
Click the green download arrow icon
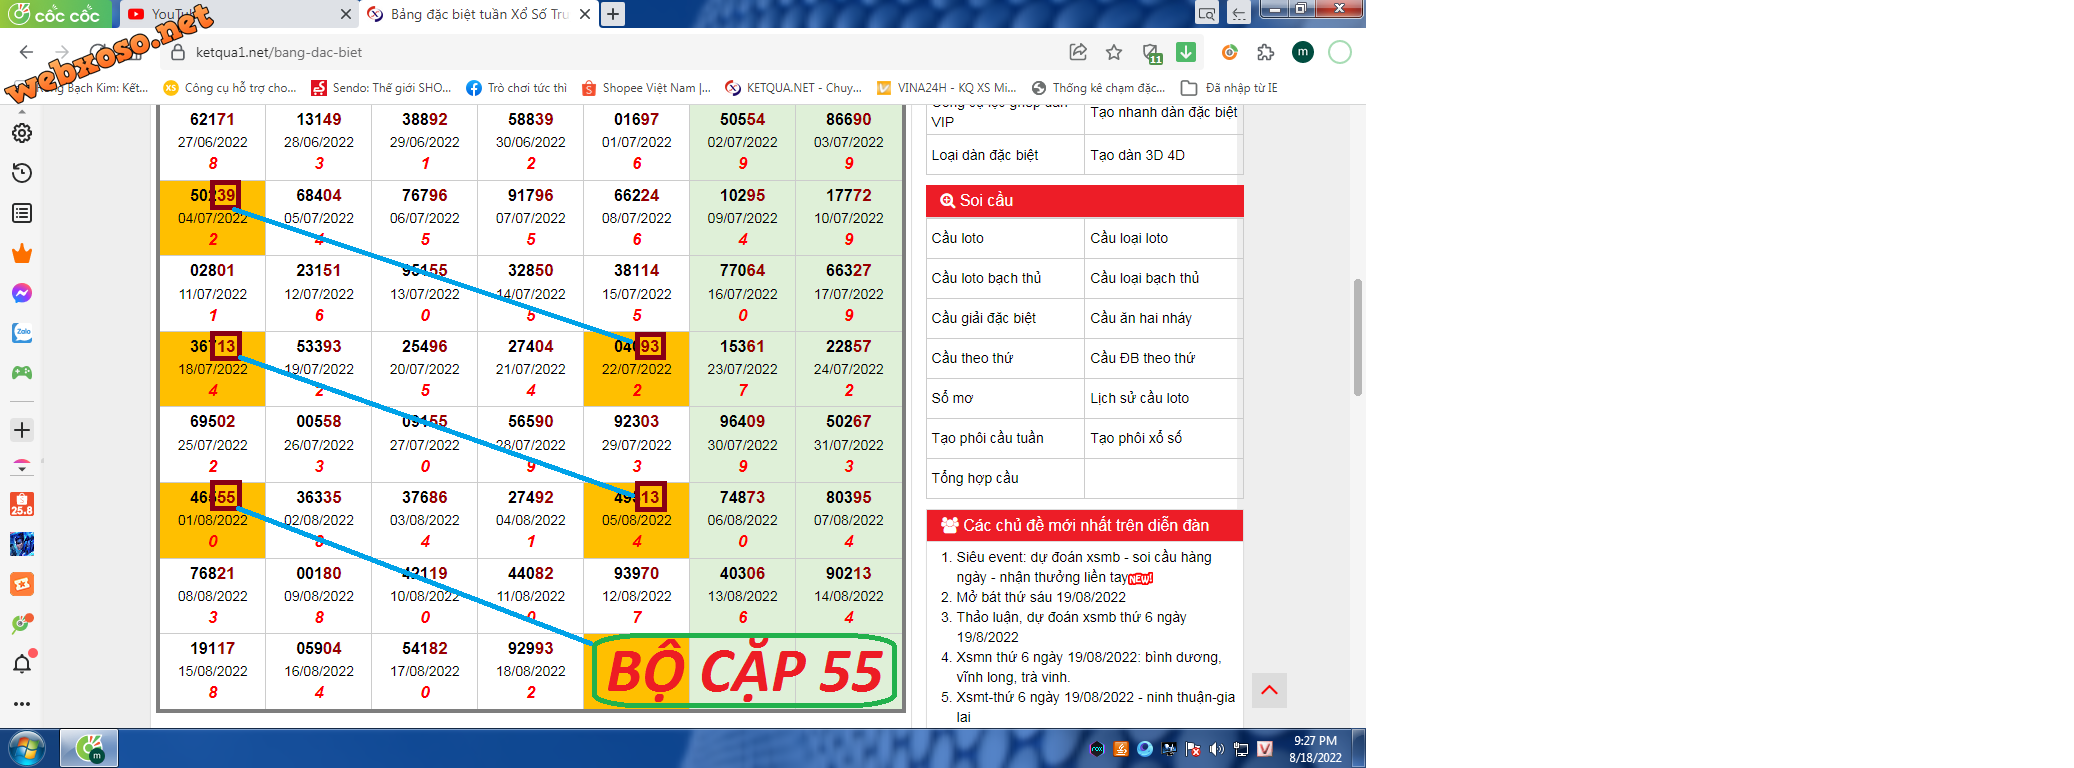pyautogui.click(x=1186, y=52)
